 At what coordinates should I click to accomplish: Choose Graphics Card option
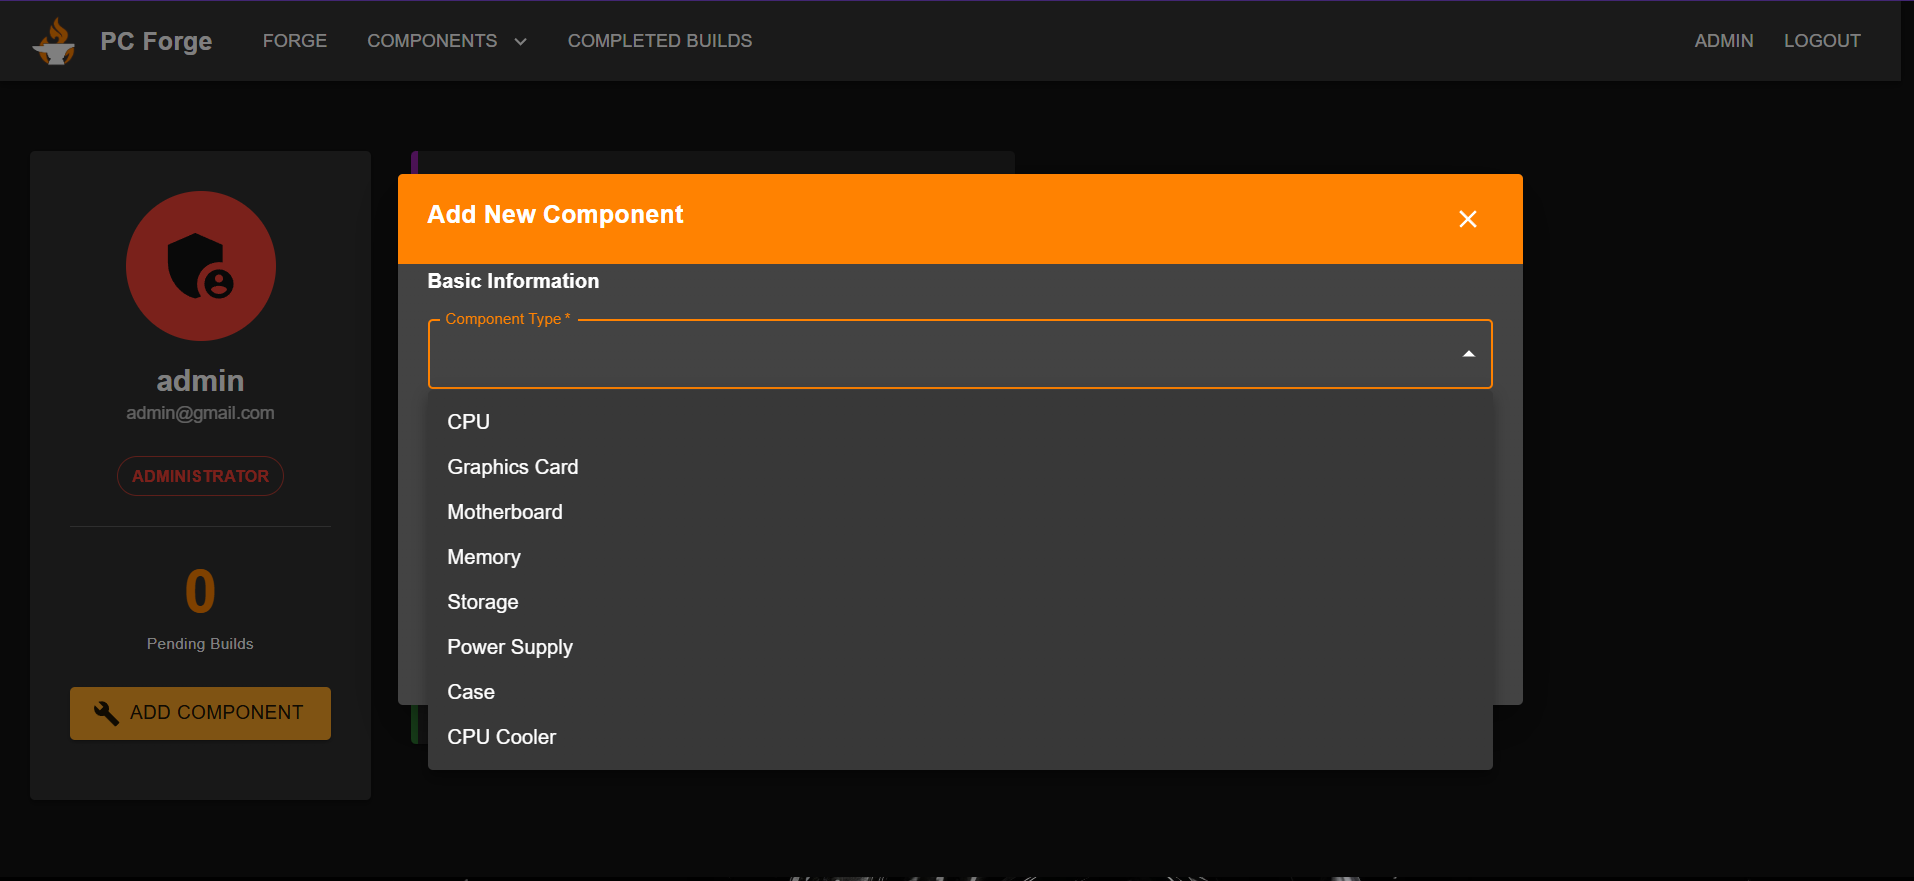512,467
